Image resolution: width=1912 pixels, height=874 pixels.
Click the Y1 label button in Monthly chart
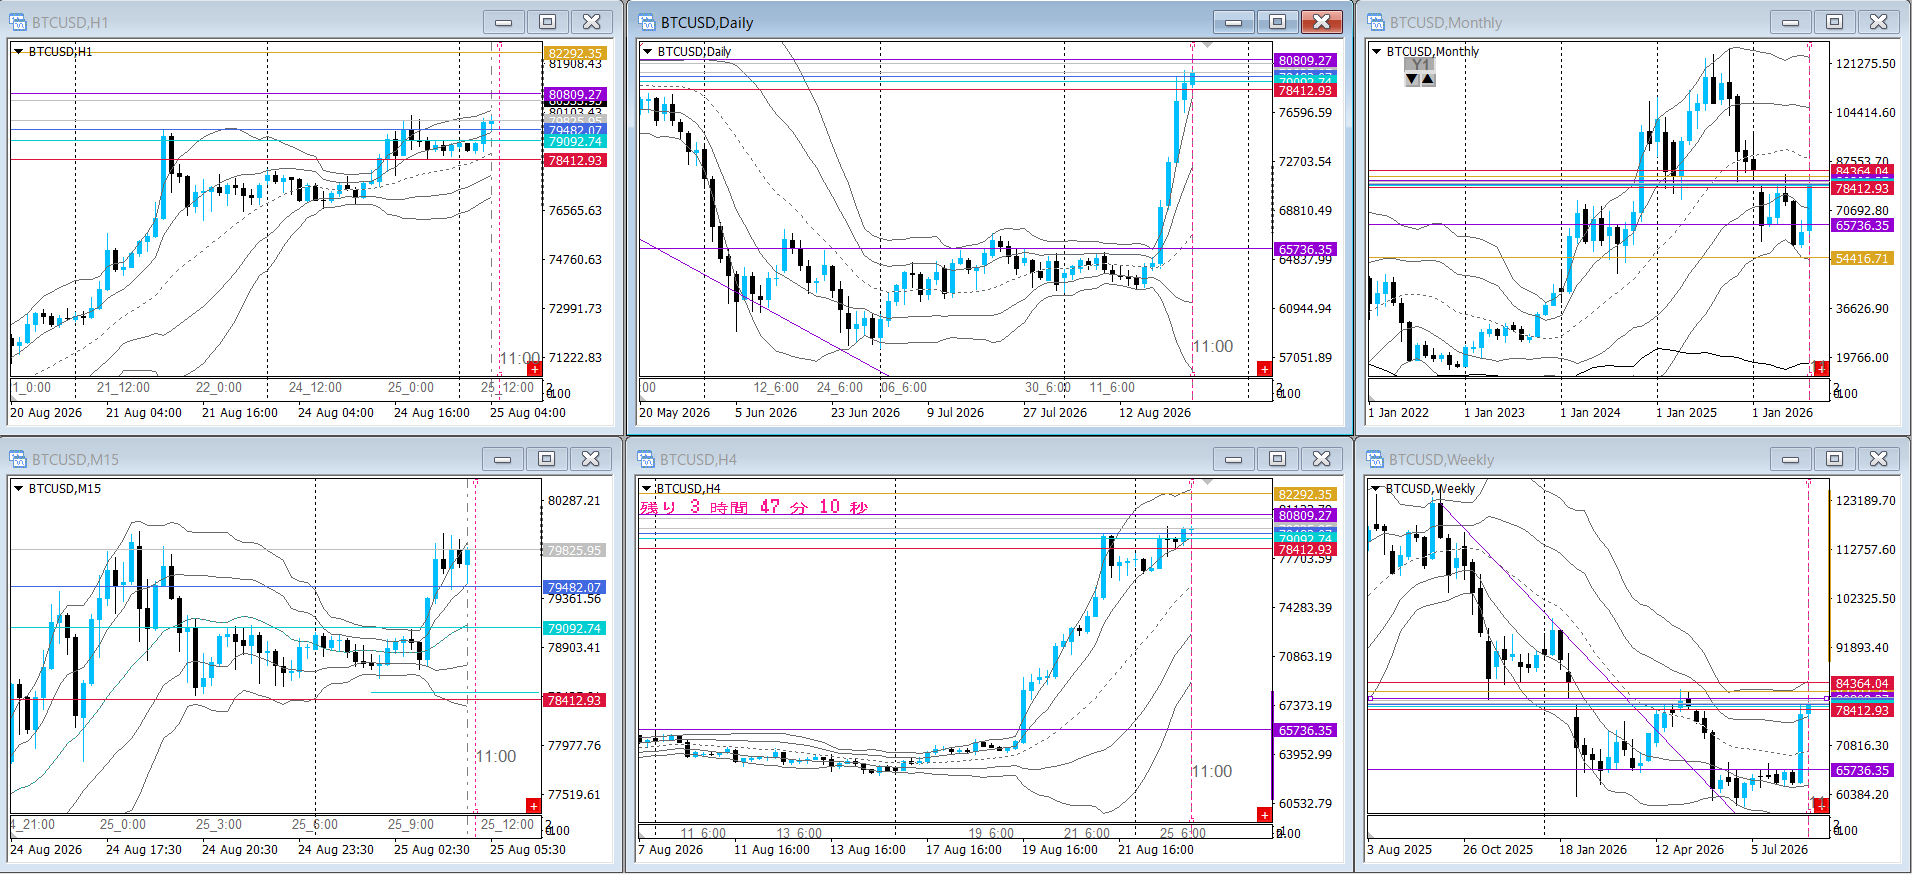click(x=1420, y=65)
